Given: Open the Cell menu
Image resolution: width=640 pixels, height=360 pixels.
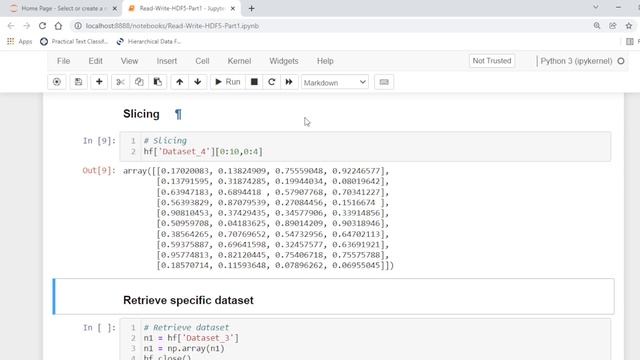Looking at the screenshot, I should click(202, 61).
